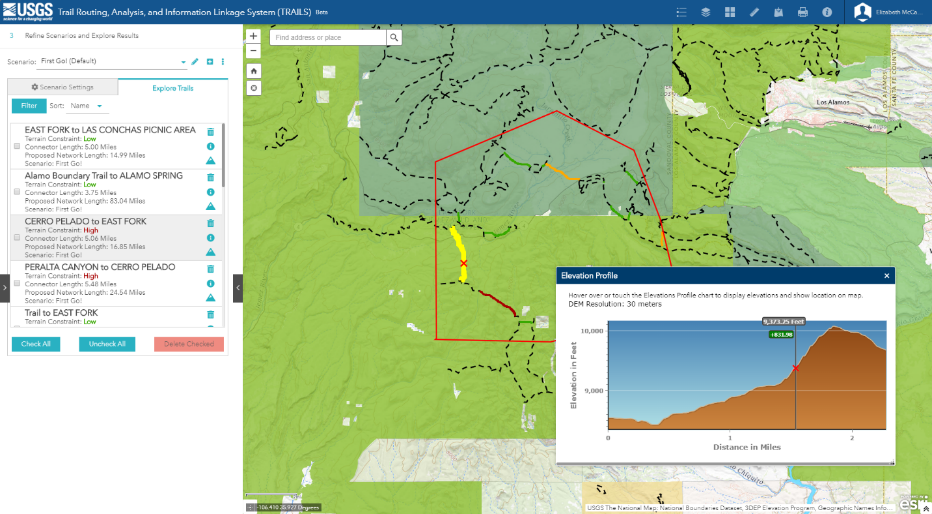932x514 pixels.
Task: Return map to default home extent
Action: click(x=254, y=71)
